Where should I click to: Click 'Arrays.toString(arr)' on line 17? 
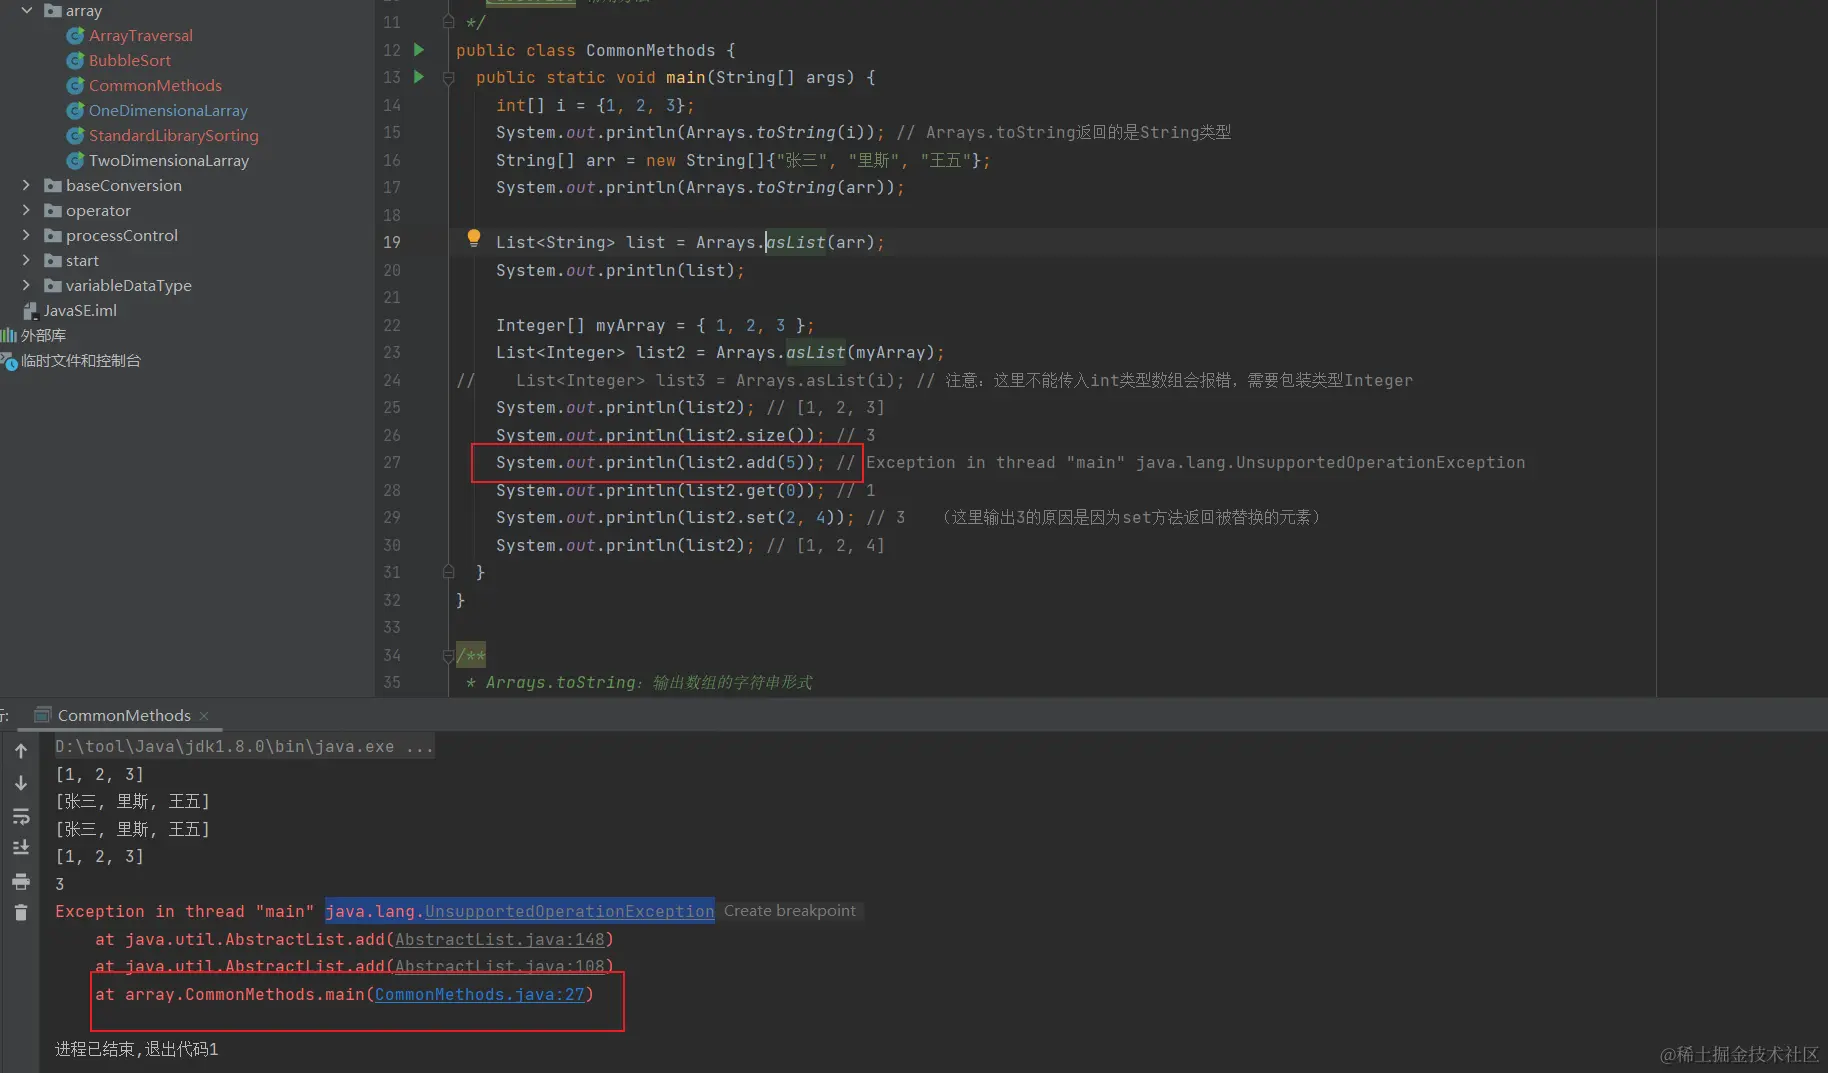(791, 188)
